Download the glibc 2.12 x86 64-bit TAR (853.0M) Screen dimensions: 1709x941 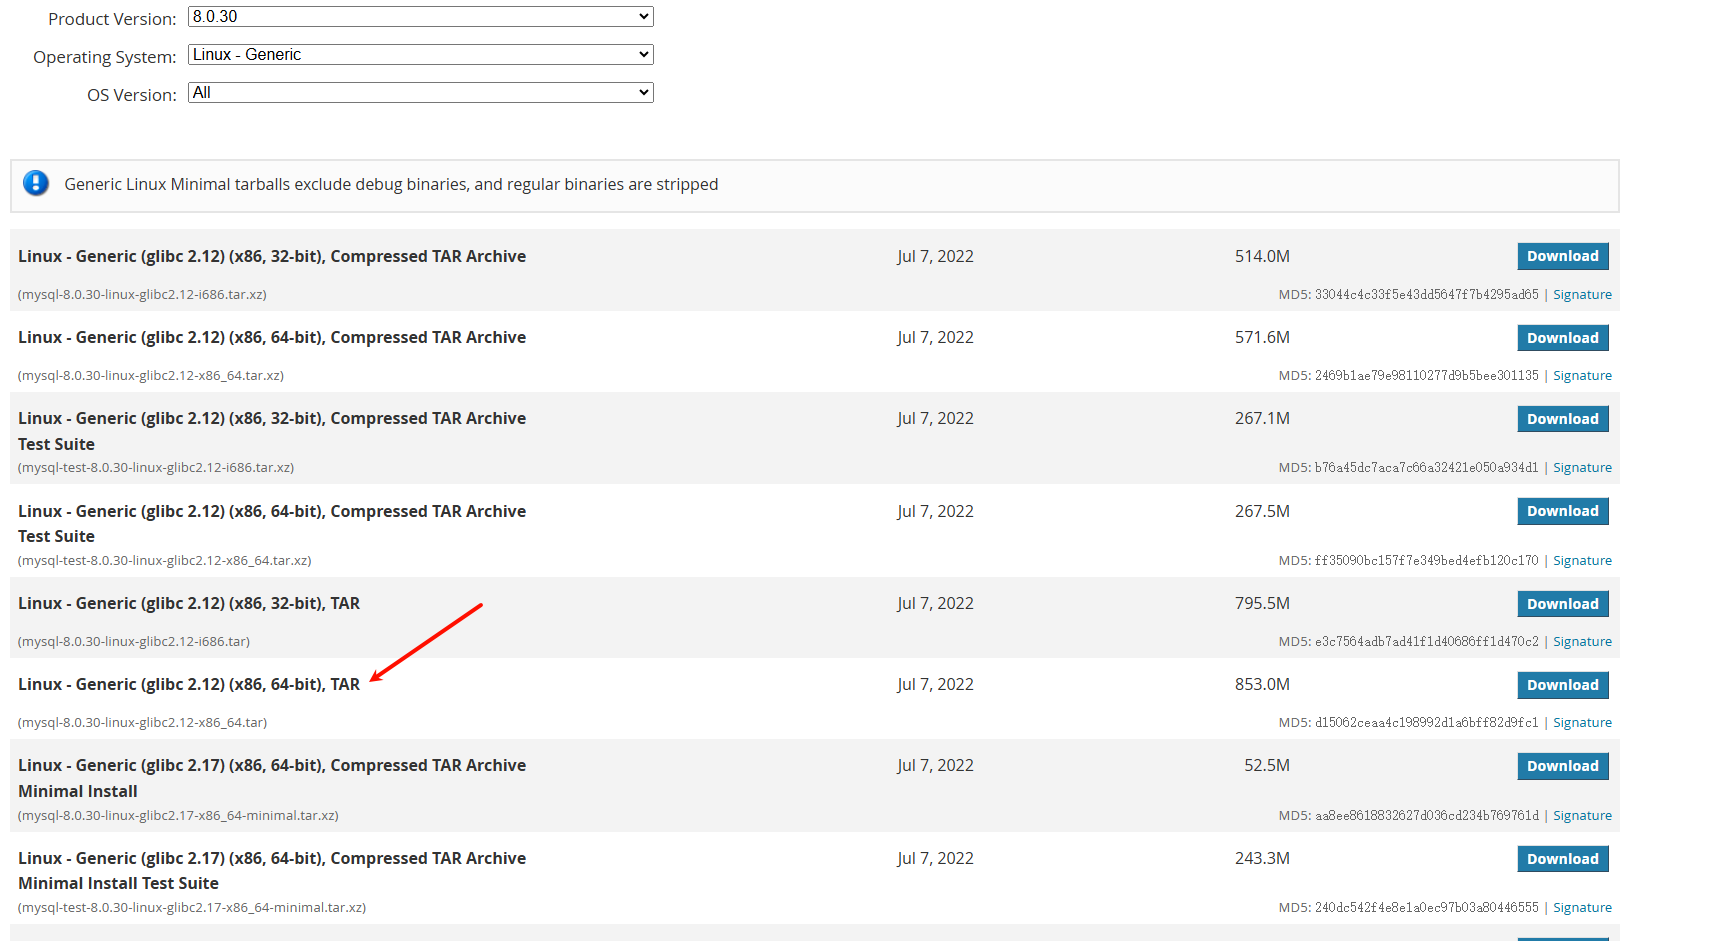coord(1562,685)
